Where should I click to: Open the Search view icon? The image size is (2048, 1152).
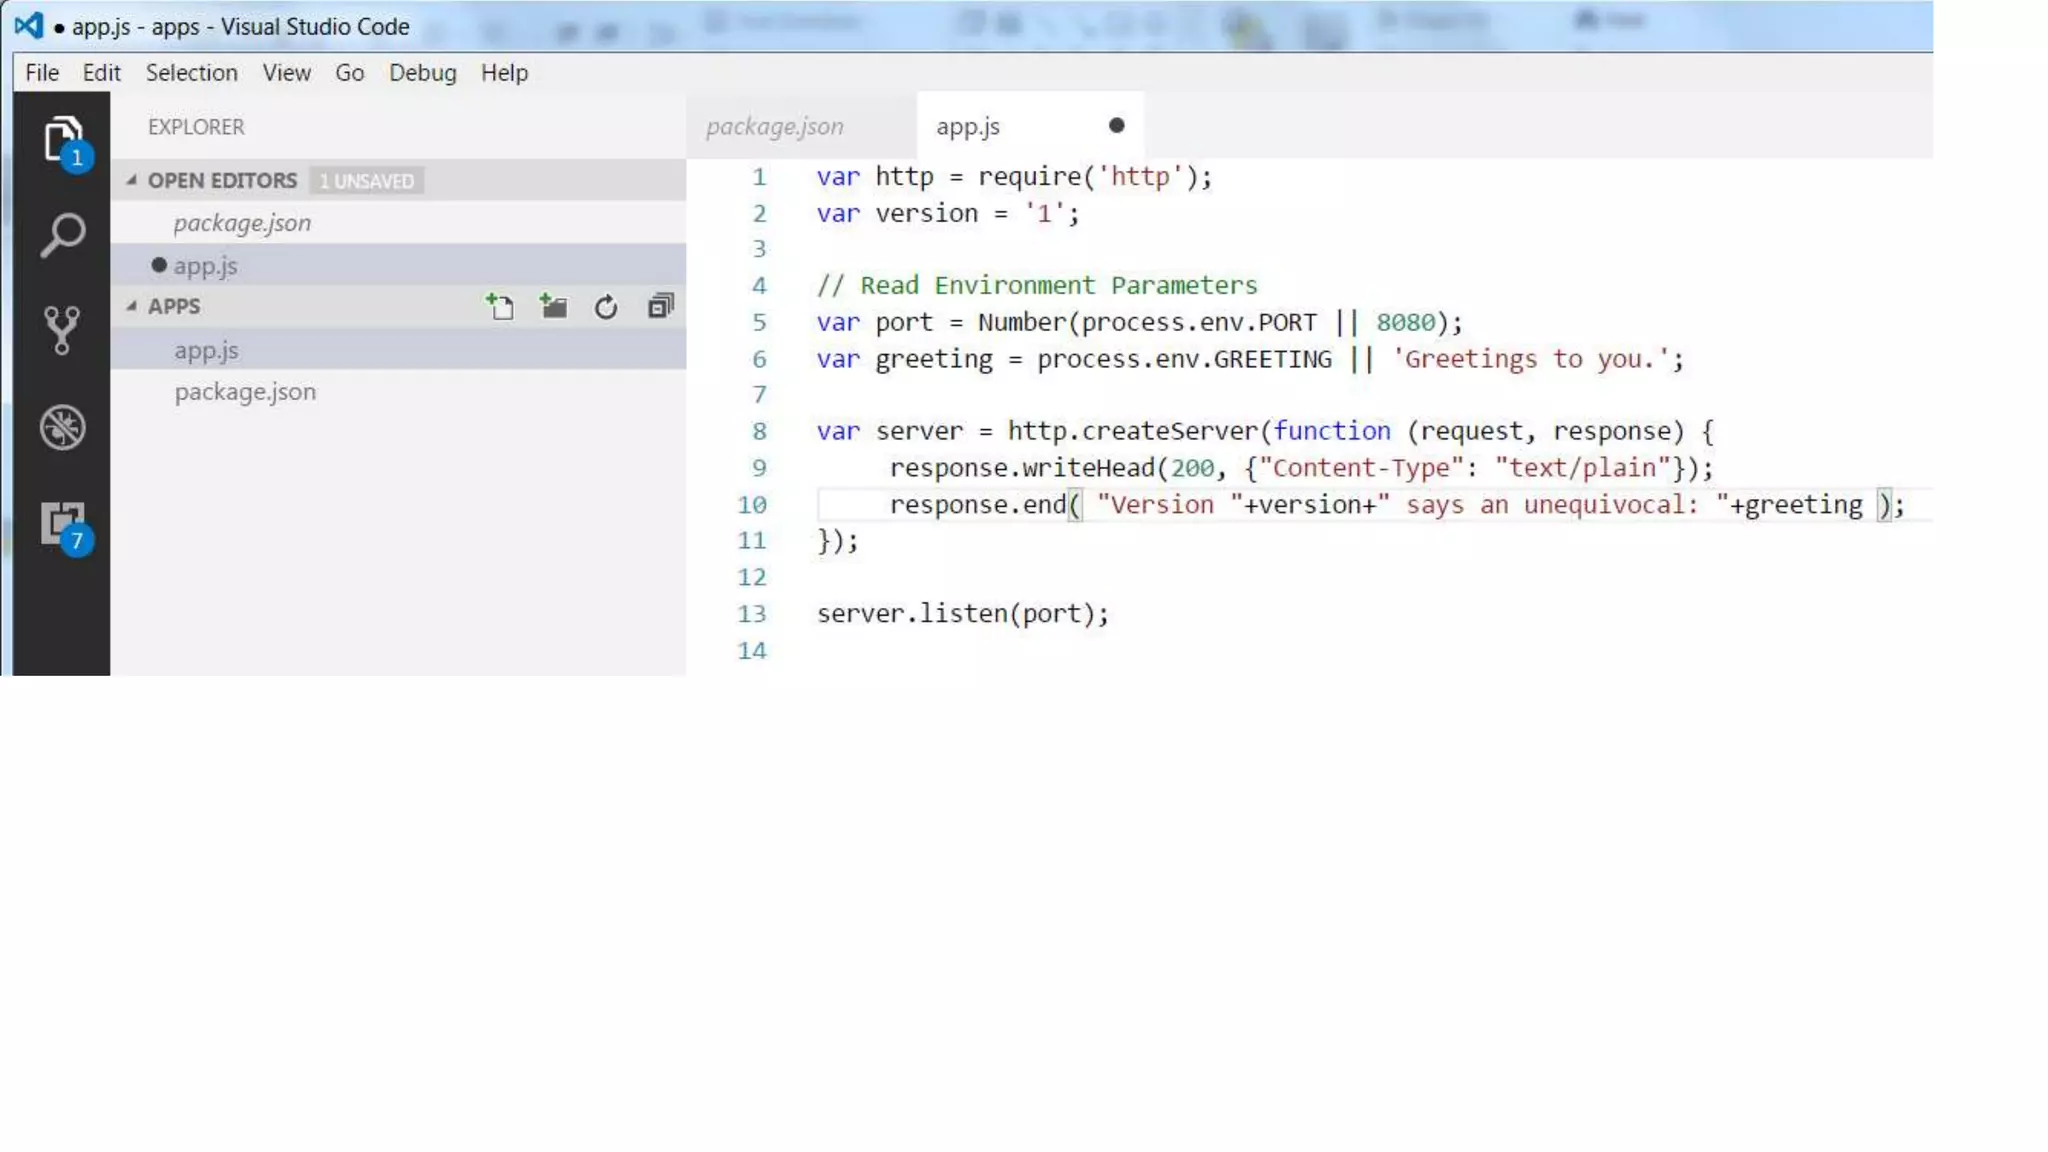[x=62, y=236]
